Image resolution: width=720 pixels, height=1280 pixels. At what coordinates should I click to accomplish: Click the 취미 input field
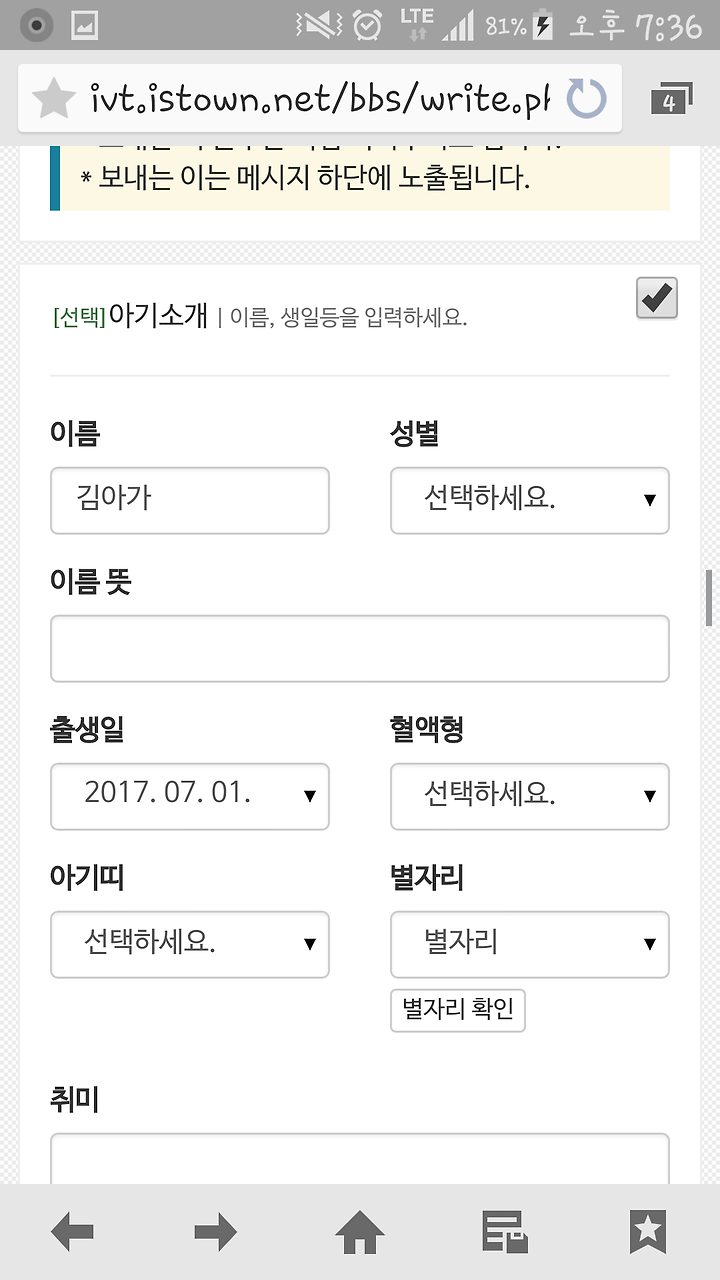[x=360, y=1160]
